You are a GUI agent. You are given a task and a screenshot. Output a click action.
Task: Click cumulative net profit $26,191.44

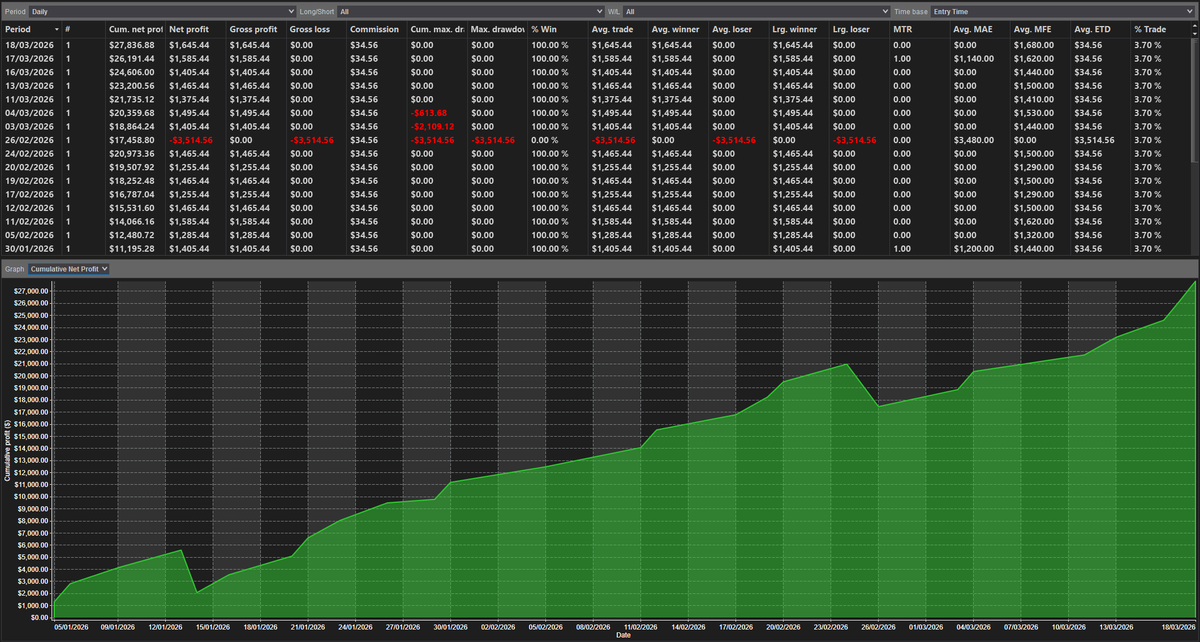coord(132,59)
